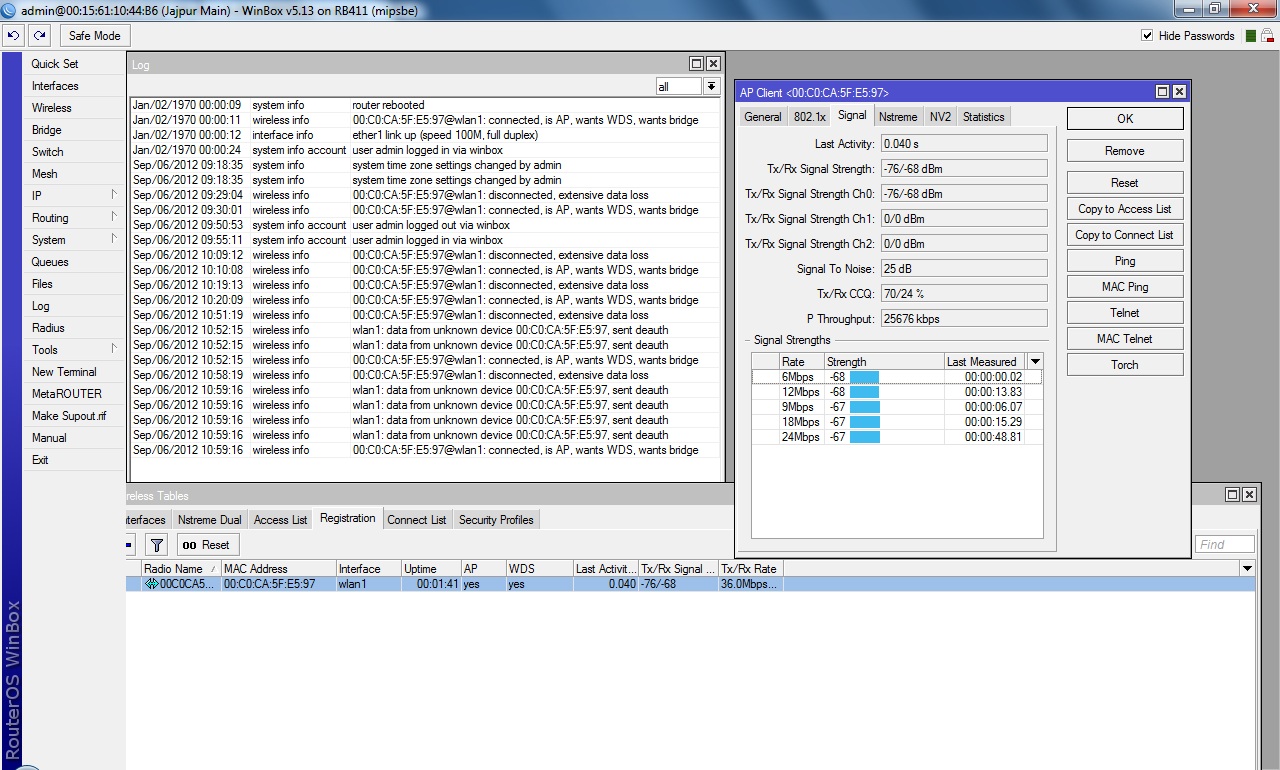The height and width of the screenshot is (770, 1280).
Task: Click the P Throughput value field
Action: (x=963, y=319)
